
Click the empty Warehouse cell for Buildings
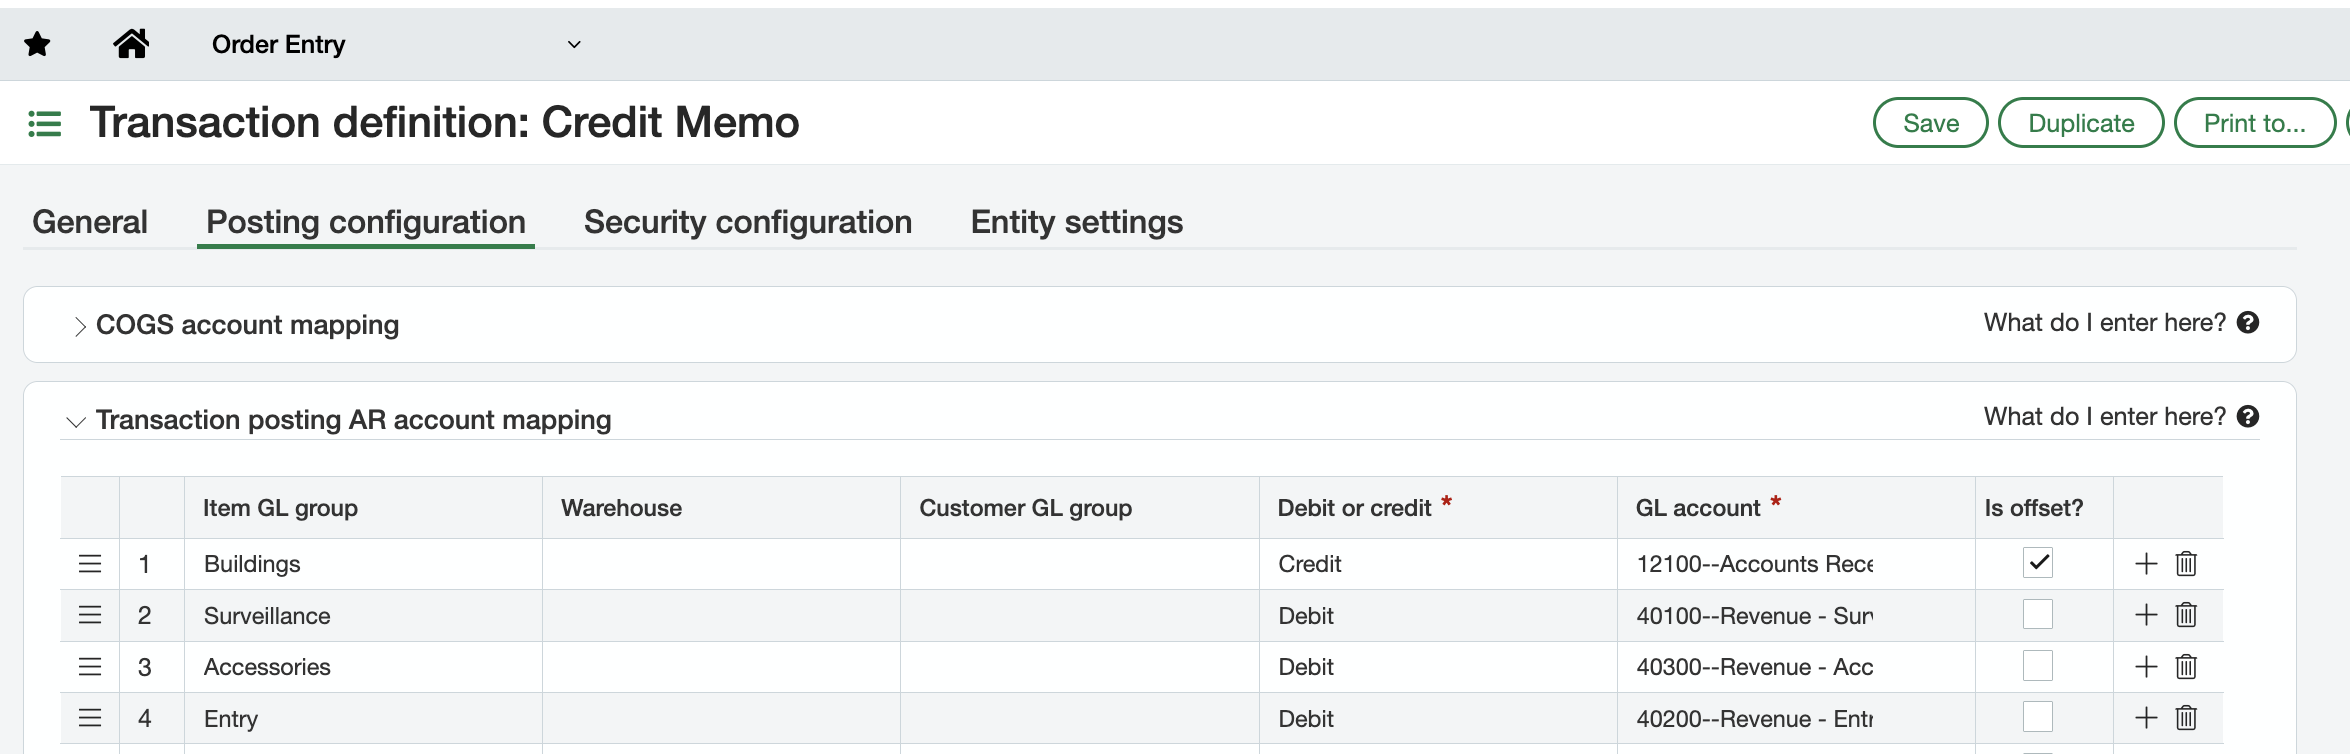coord(721,564)
